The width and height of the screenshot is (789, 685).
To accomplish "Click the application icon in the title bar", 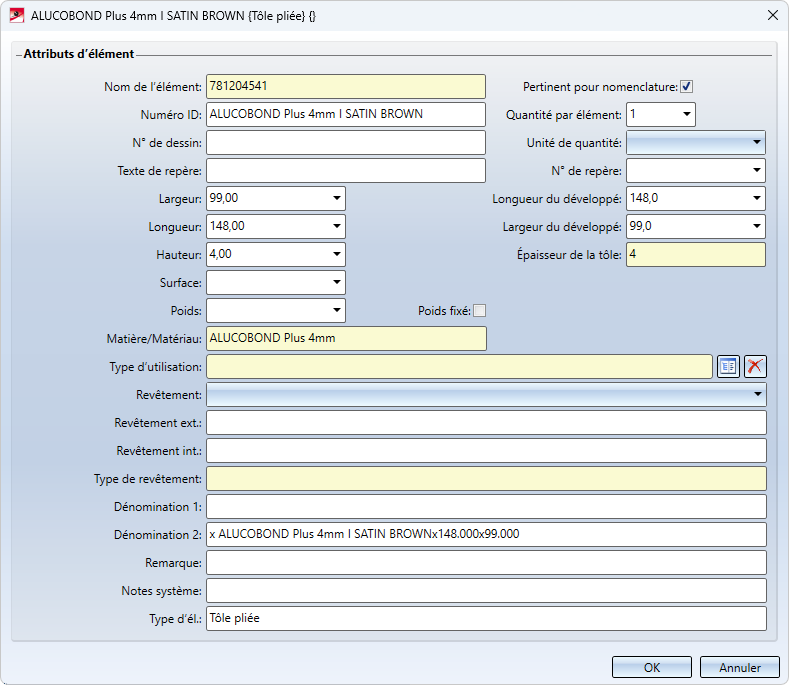I will [x=15, y=15].
